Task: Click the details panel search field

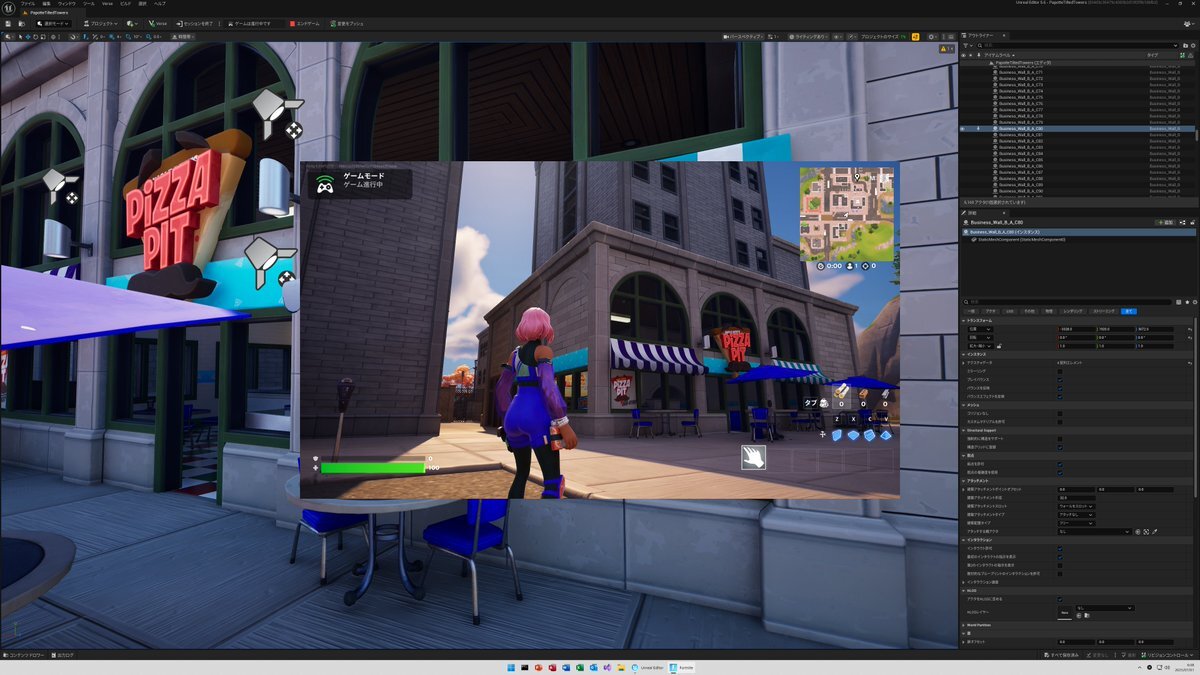Action: (1065, 301)
